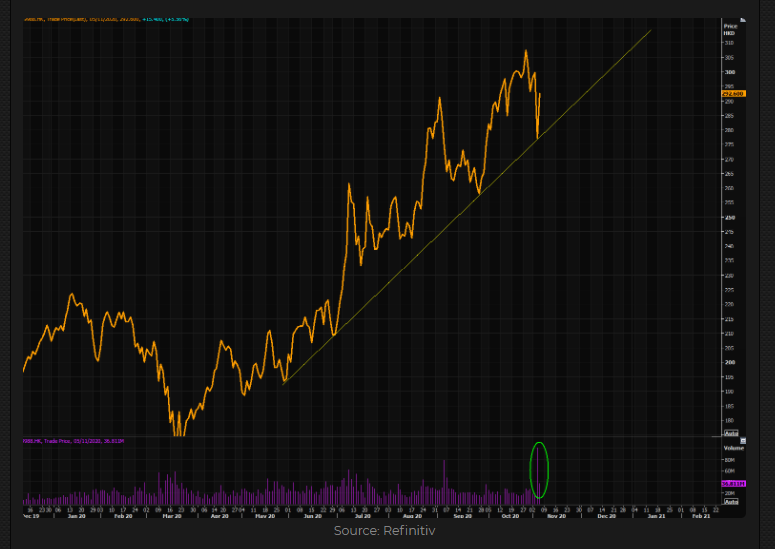Click the 300 price axis label

coord(730,72)
